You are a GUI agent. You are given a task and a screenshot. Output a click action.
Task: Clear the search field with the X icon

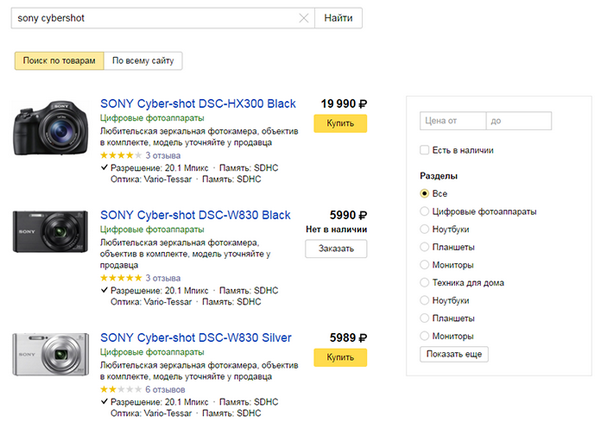(304, 18)
